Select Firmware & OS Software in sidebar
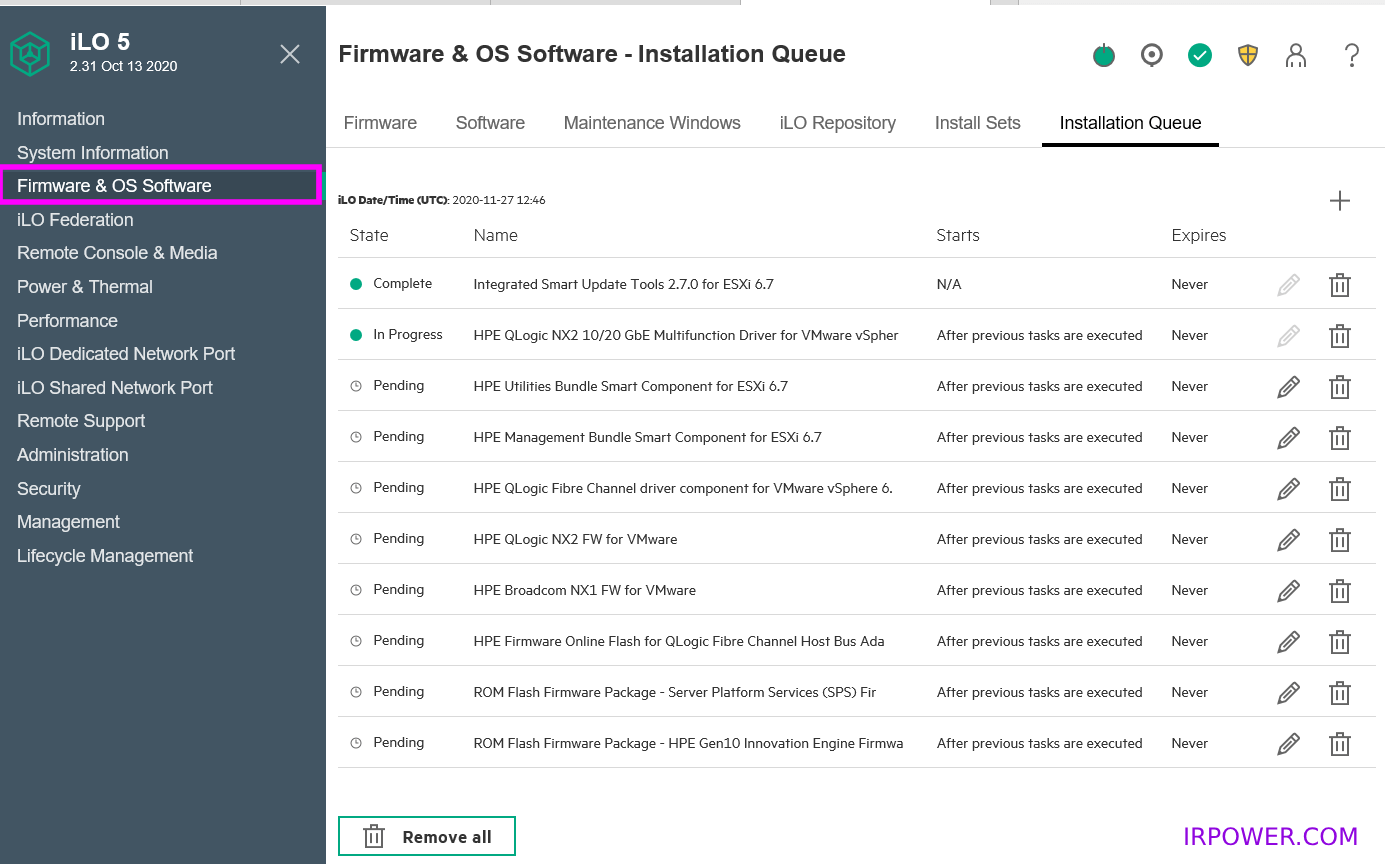 click(x=160, y=186)
